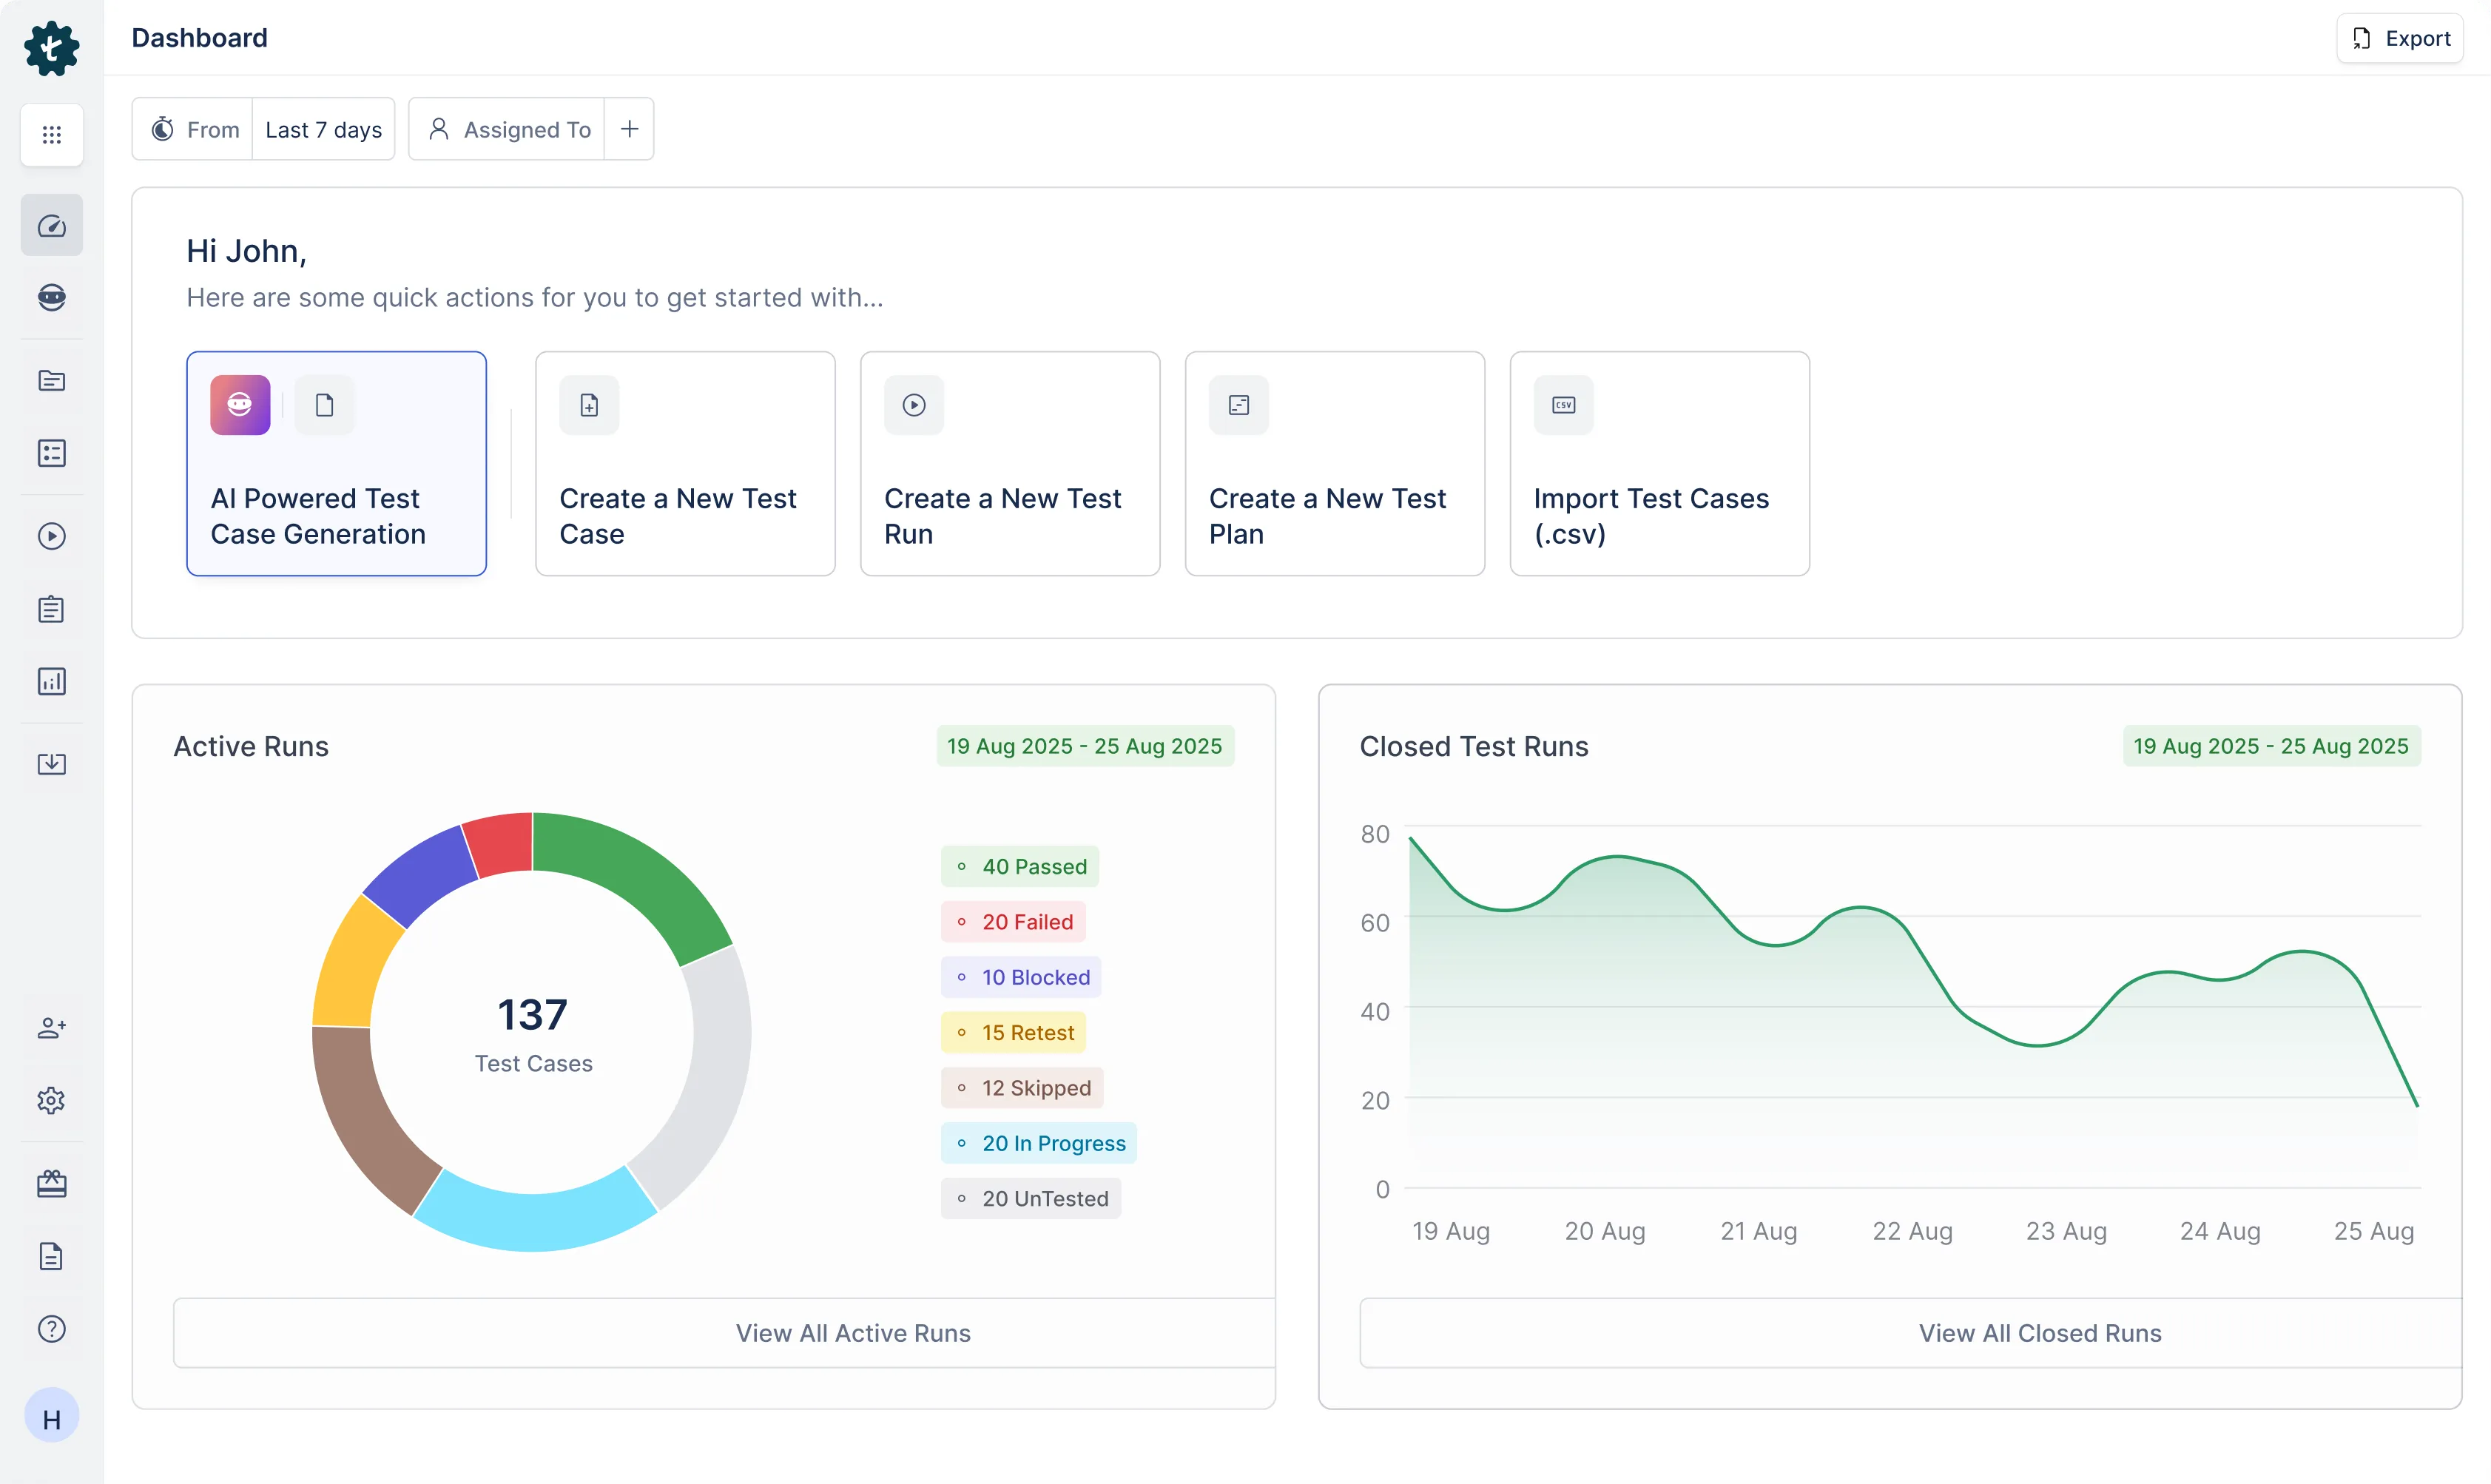
Task: Open the Assigned To filter dropdown
Action: coord(508,128)
